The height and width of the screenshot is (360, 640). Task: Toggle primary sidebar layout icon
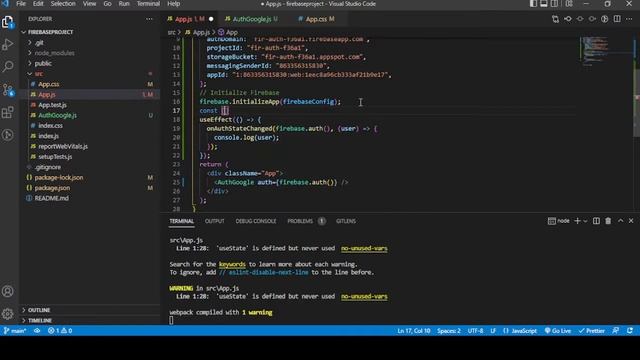pos(533,4)
